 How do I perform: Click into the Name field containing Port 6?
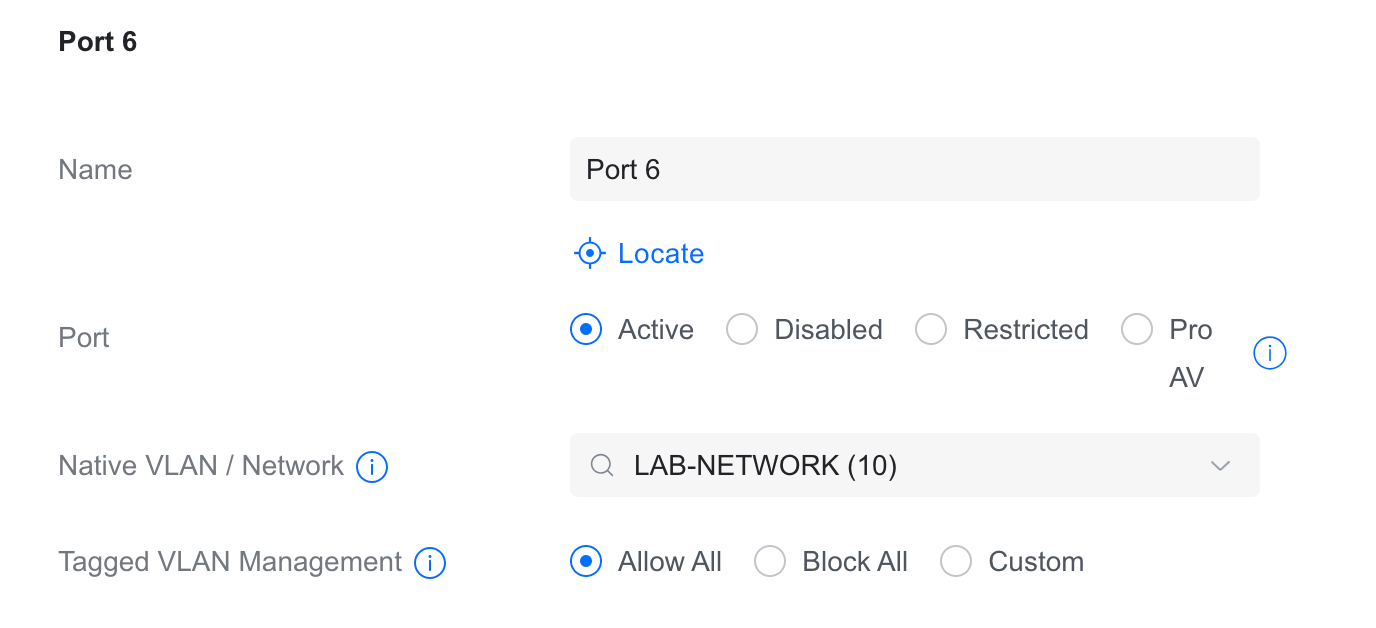[914, 170]
